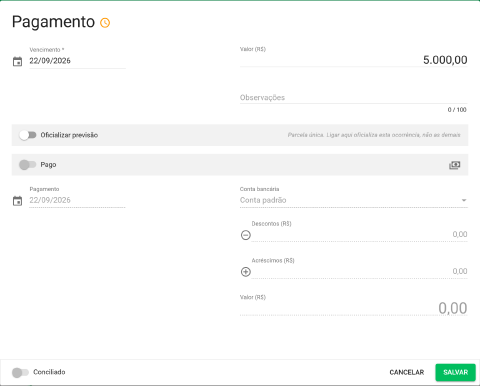The height and width of the screenshot is (386, 480).
Task: Click the Parcela única hint text
Action: coord(374,135)
